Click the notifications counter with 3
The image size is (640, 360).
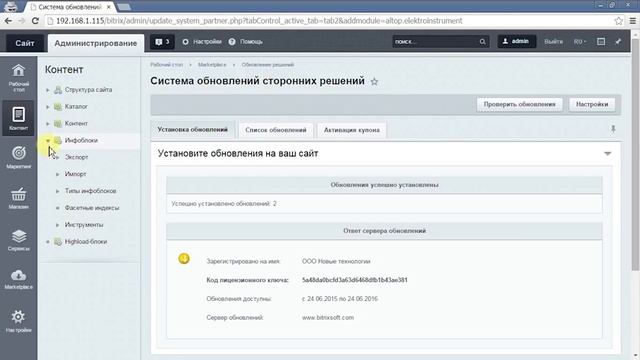point(162,42)
